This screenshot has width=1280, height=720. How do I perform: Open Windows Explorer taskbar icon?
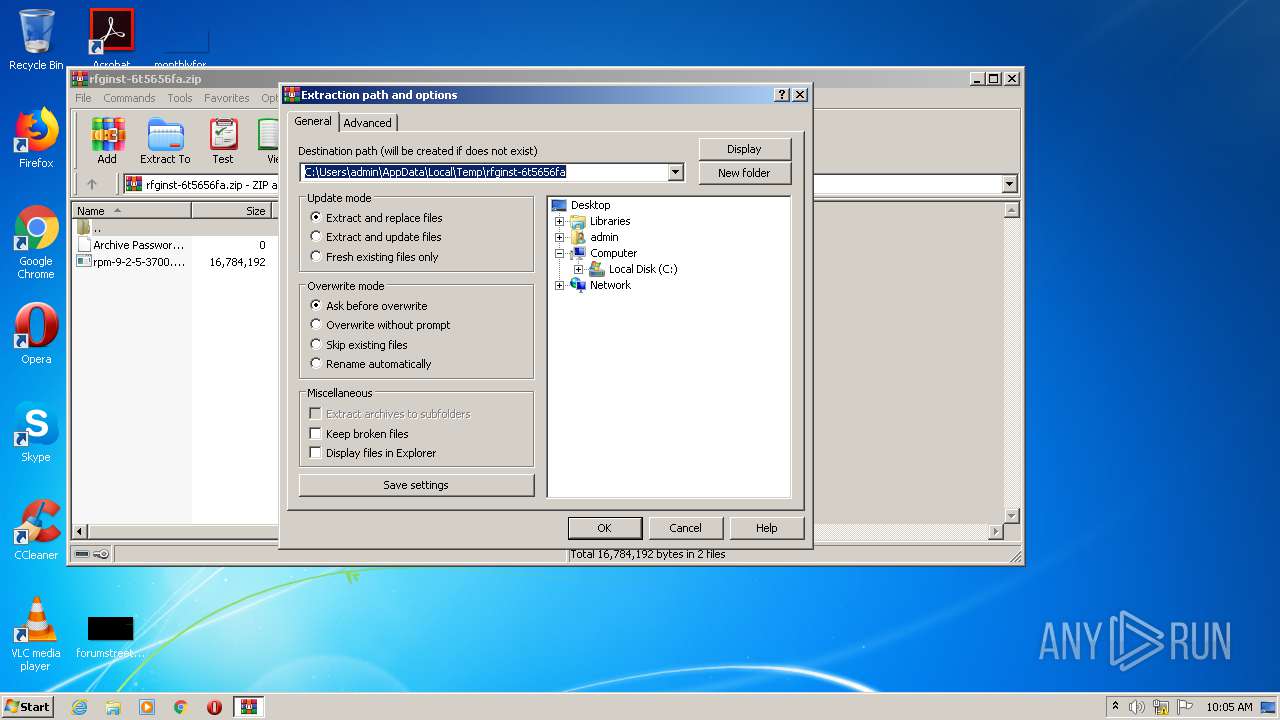113,707
